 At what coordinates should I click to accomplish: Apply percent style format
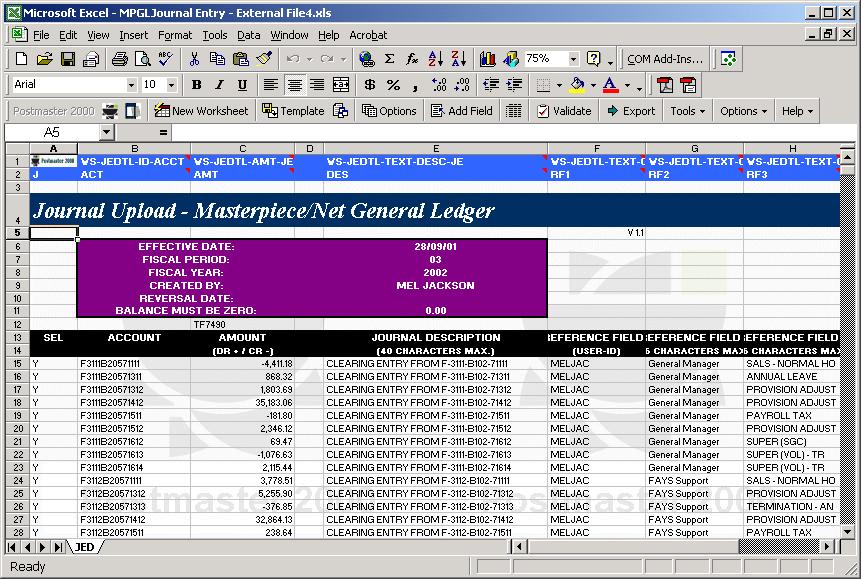click(393, 85)
